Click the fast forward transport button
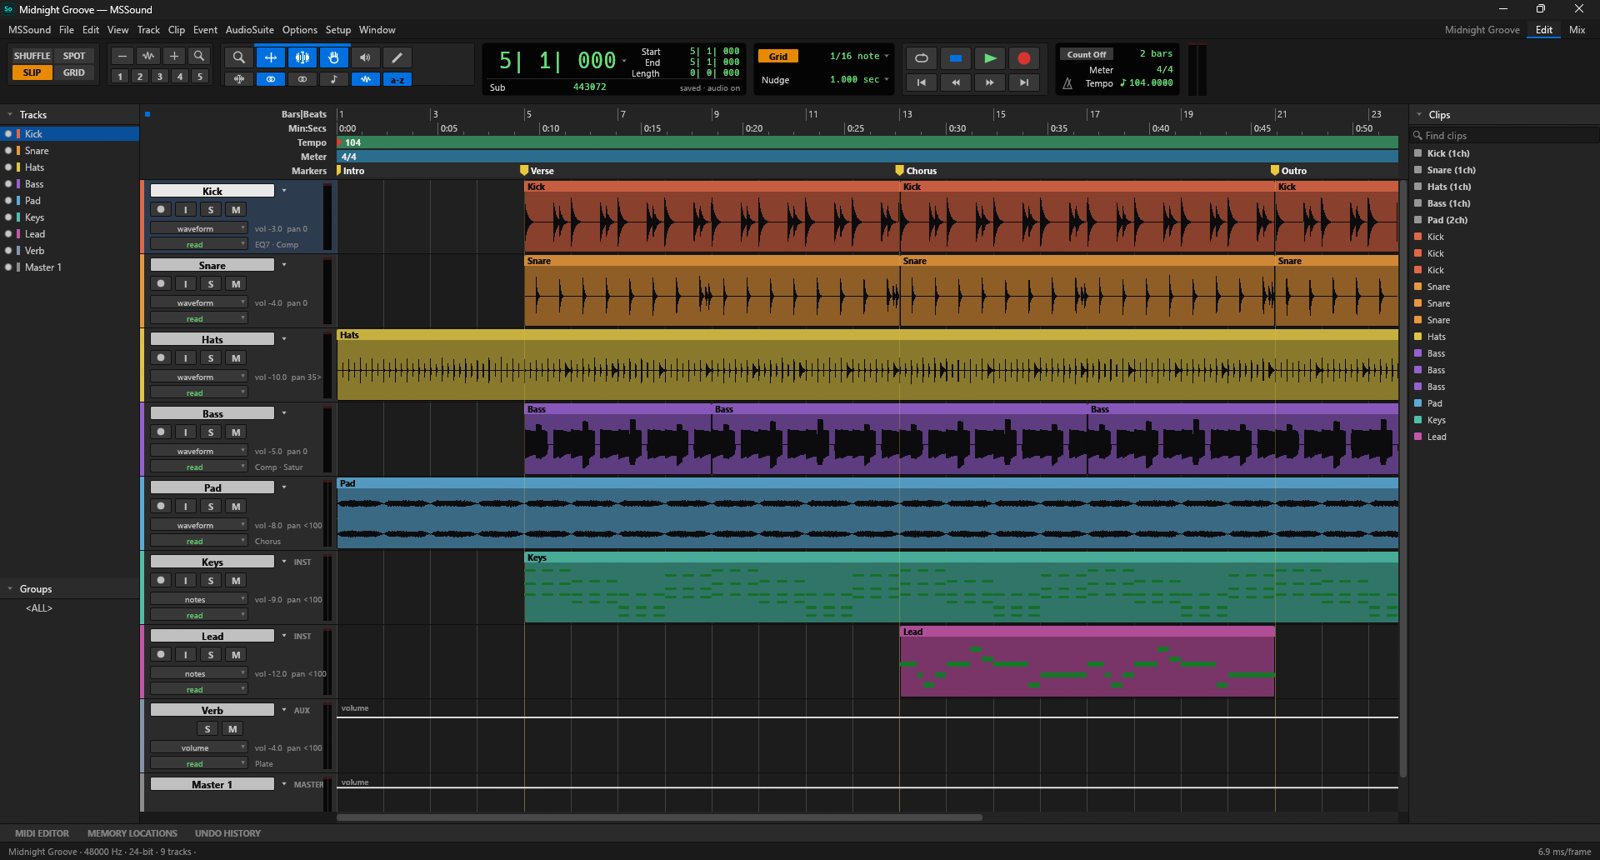Viewport: 1600px width, 860px height. click(x=989, y=82)
